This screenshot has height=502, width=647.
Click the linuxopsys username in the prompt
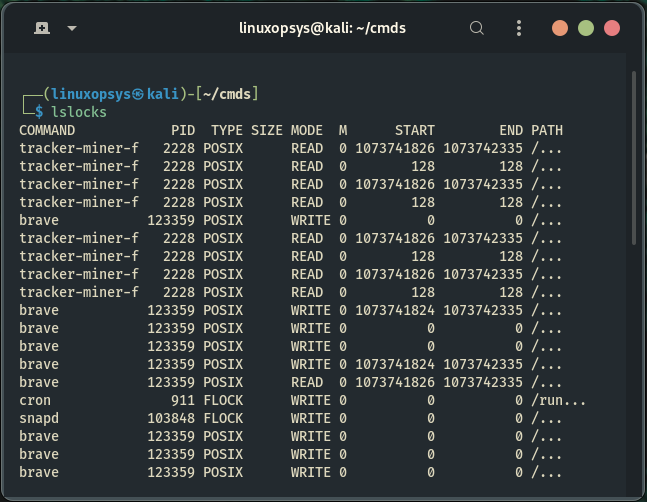click(x=91, y=94)
